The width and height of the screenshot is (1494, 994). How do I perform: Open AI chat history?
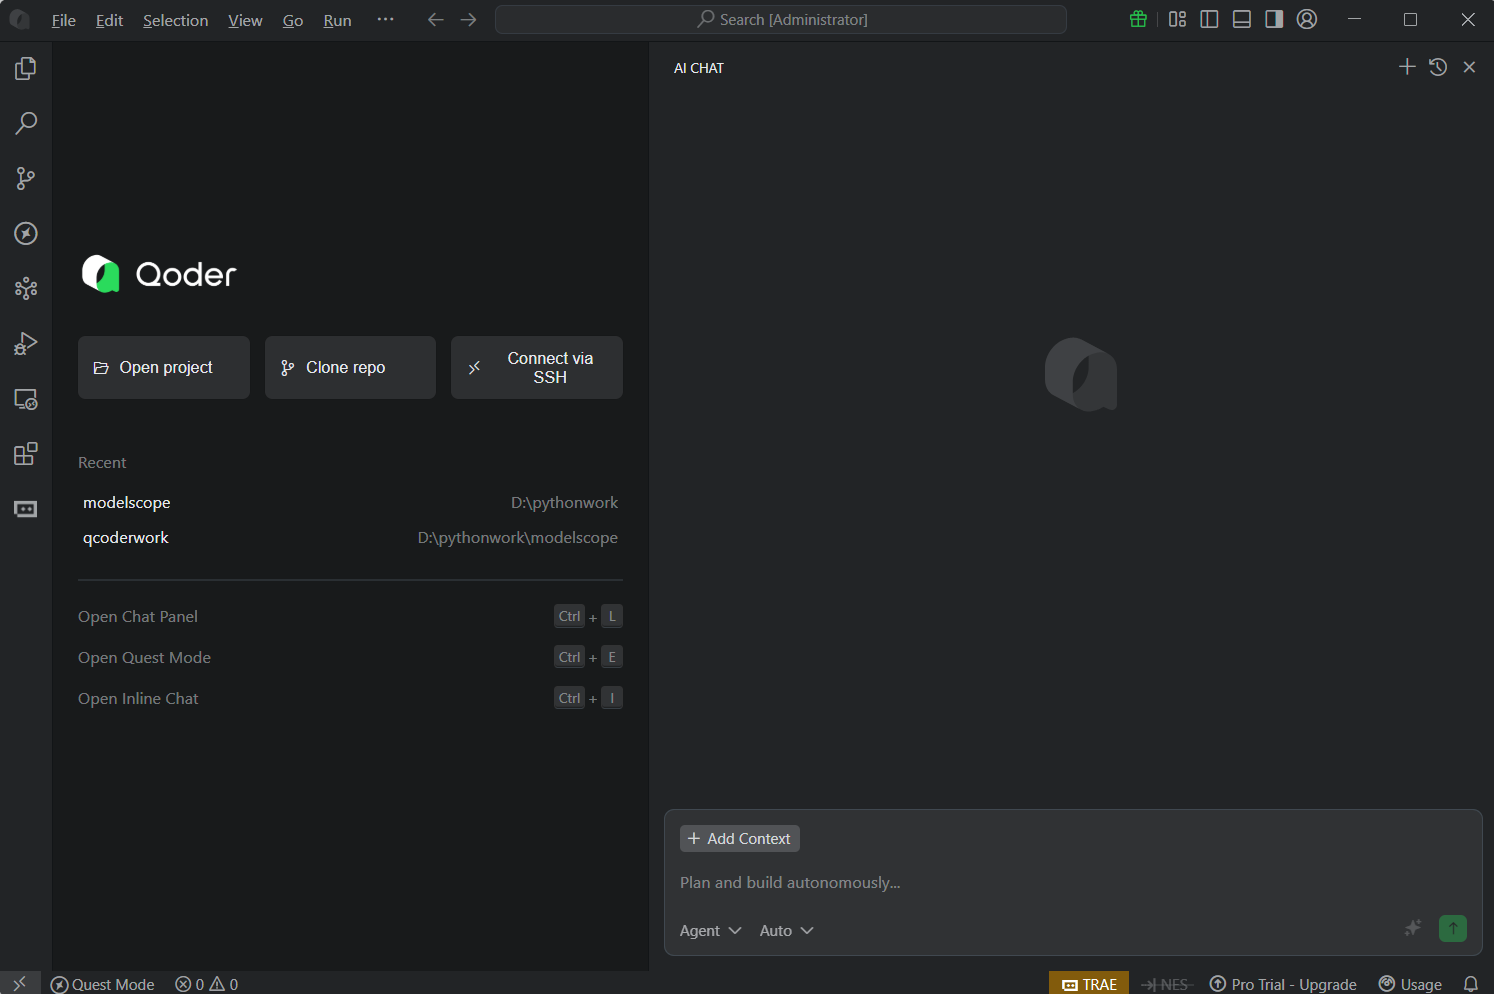pyautogui.click(x=1438, y=67)
